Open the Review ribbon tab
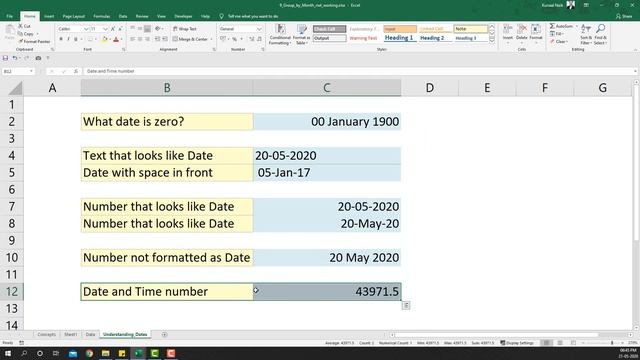 pyautogui.click(x=142, y=16)
